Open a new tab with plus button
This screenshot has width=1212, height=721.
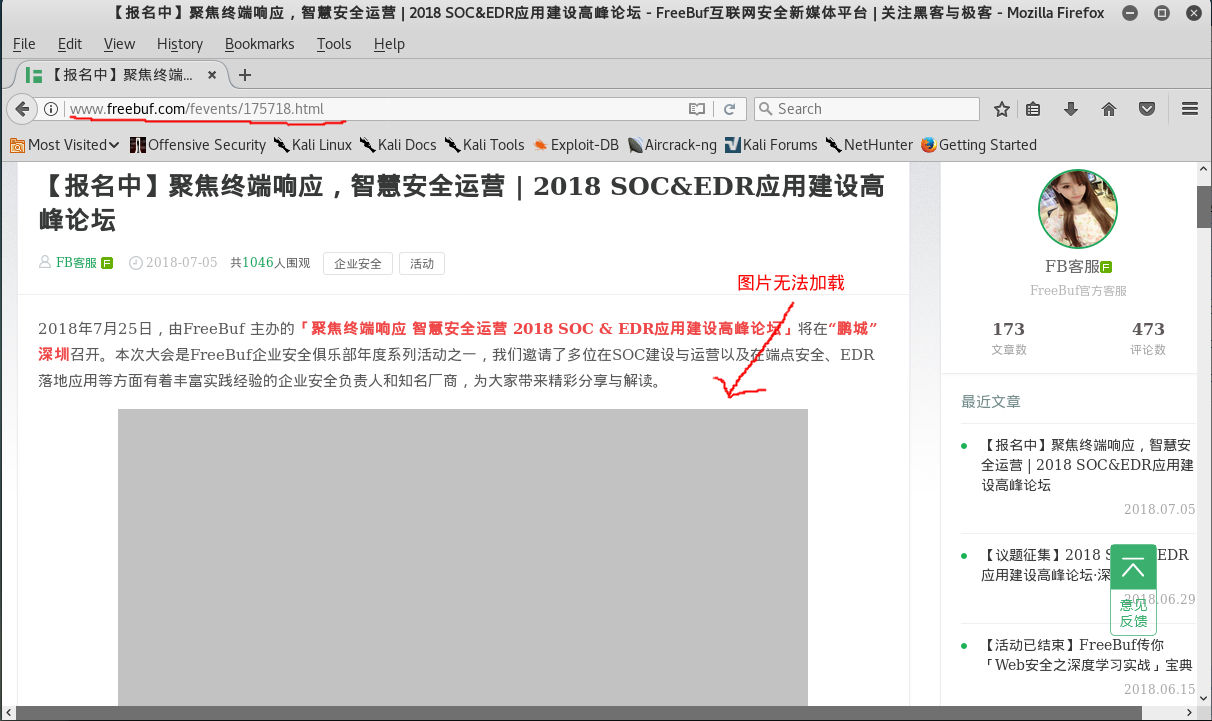pyautogui.click(x=245, y=75)
